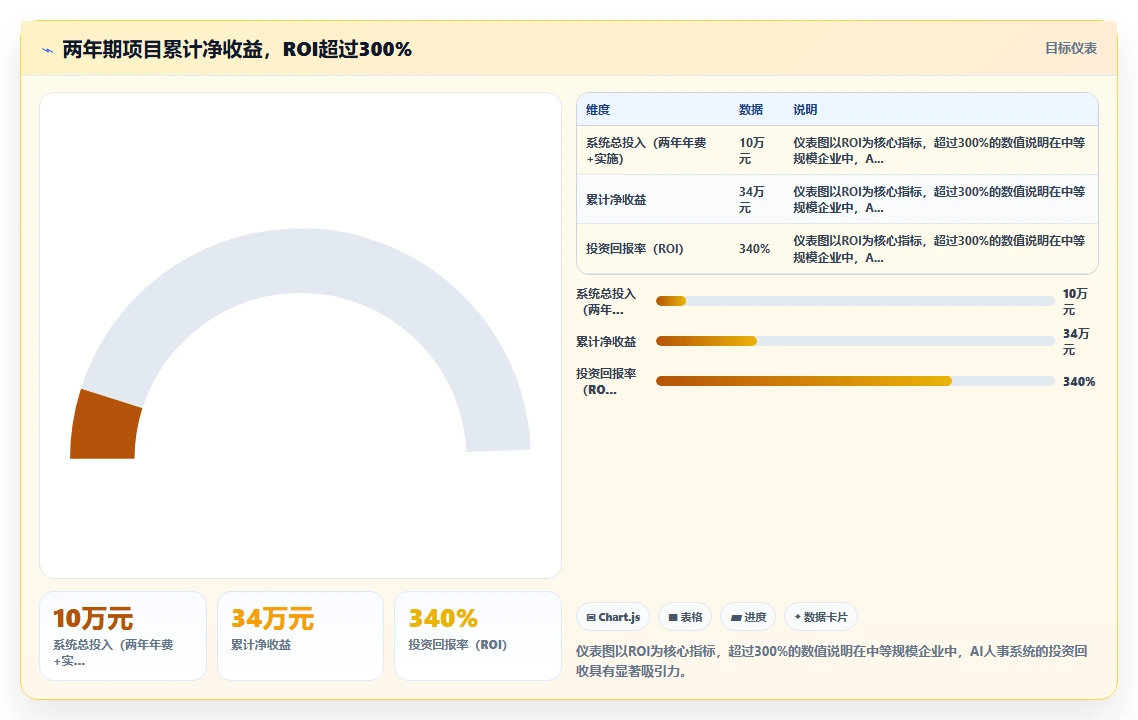Click the 340% table data cell

[x=757, y=249]
